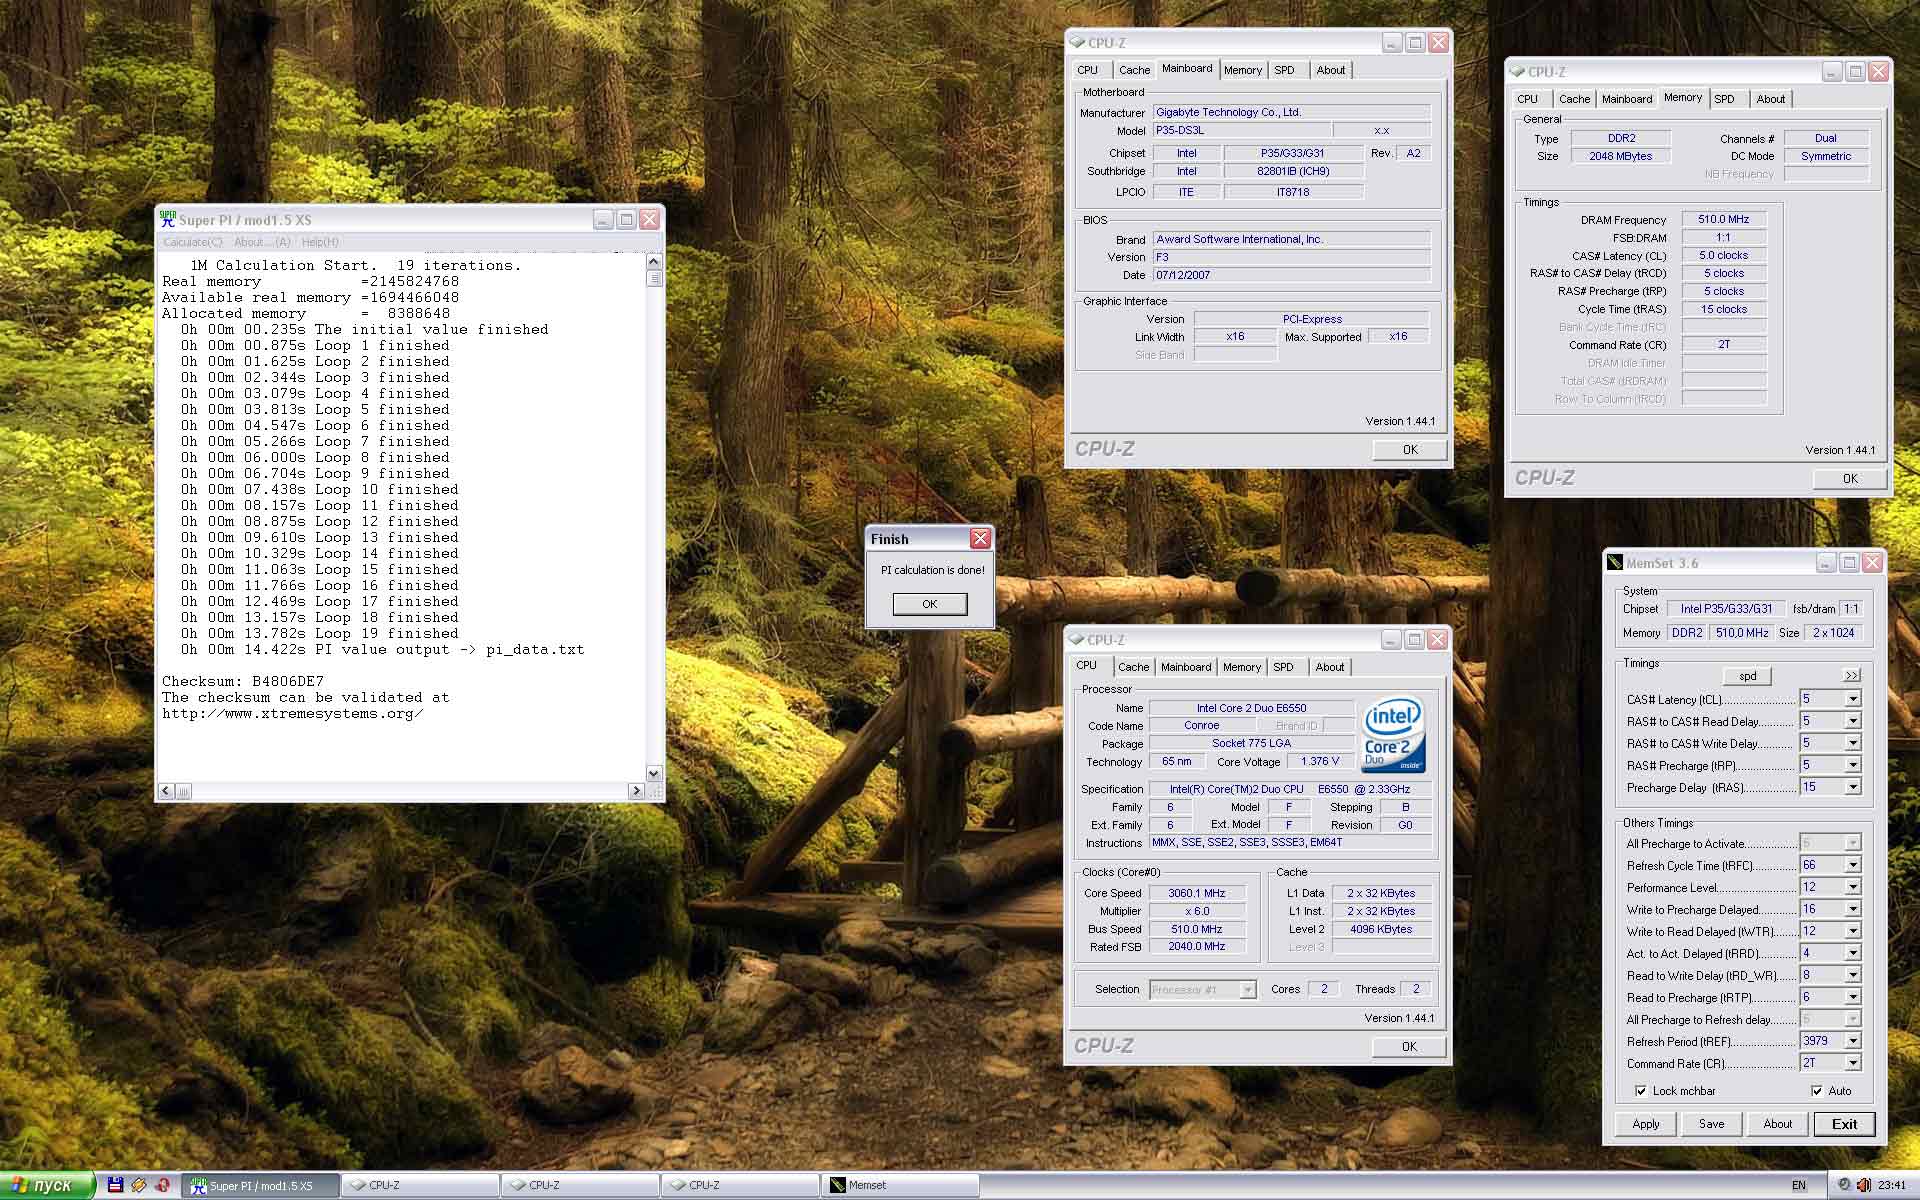This screenshot has height=1200, width=1920.
Task: Click the Core Speed 3060.1 MHz value
Action: (1196, 893)
